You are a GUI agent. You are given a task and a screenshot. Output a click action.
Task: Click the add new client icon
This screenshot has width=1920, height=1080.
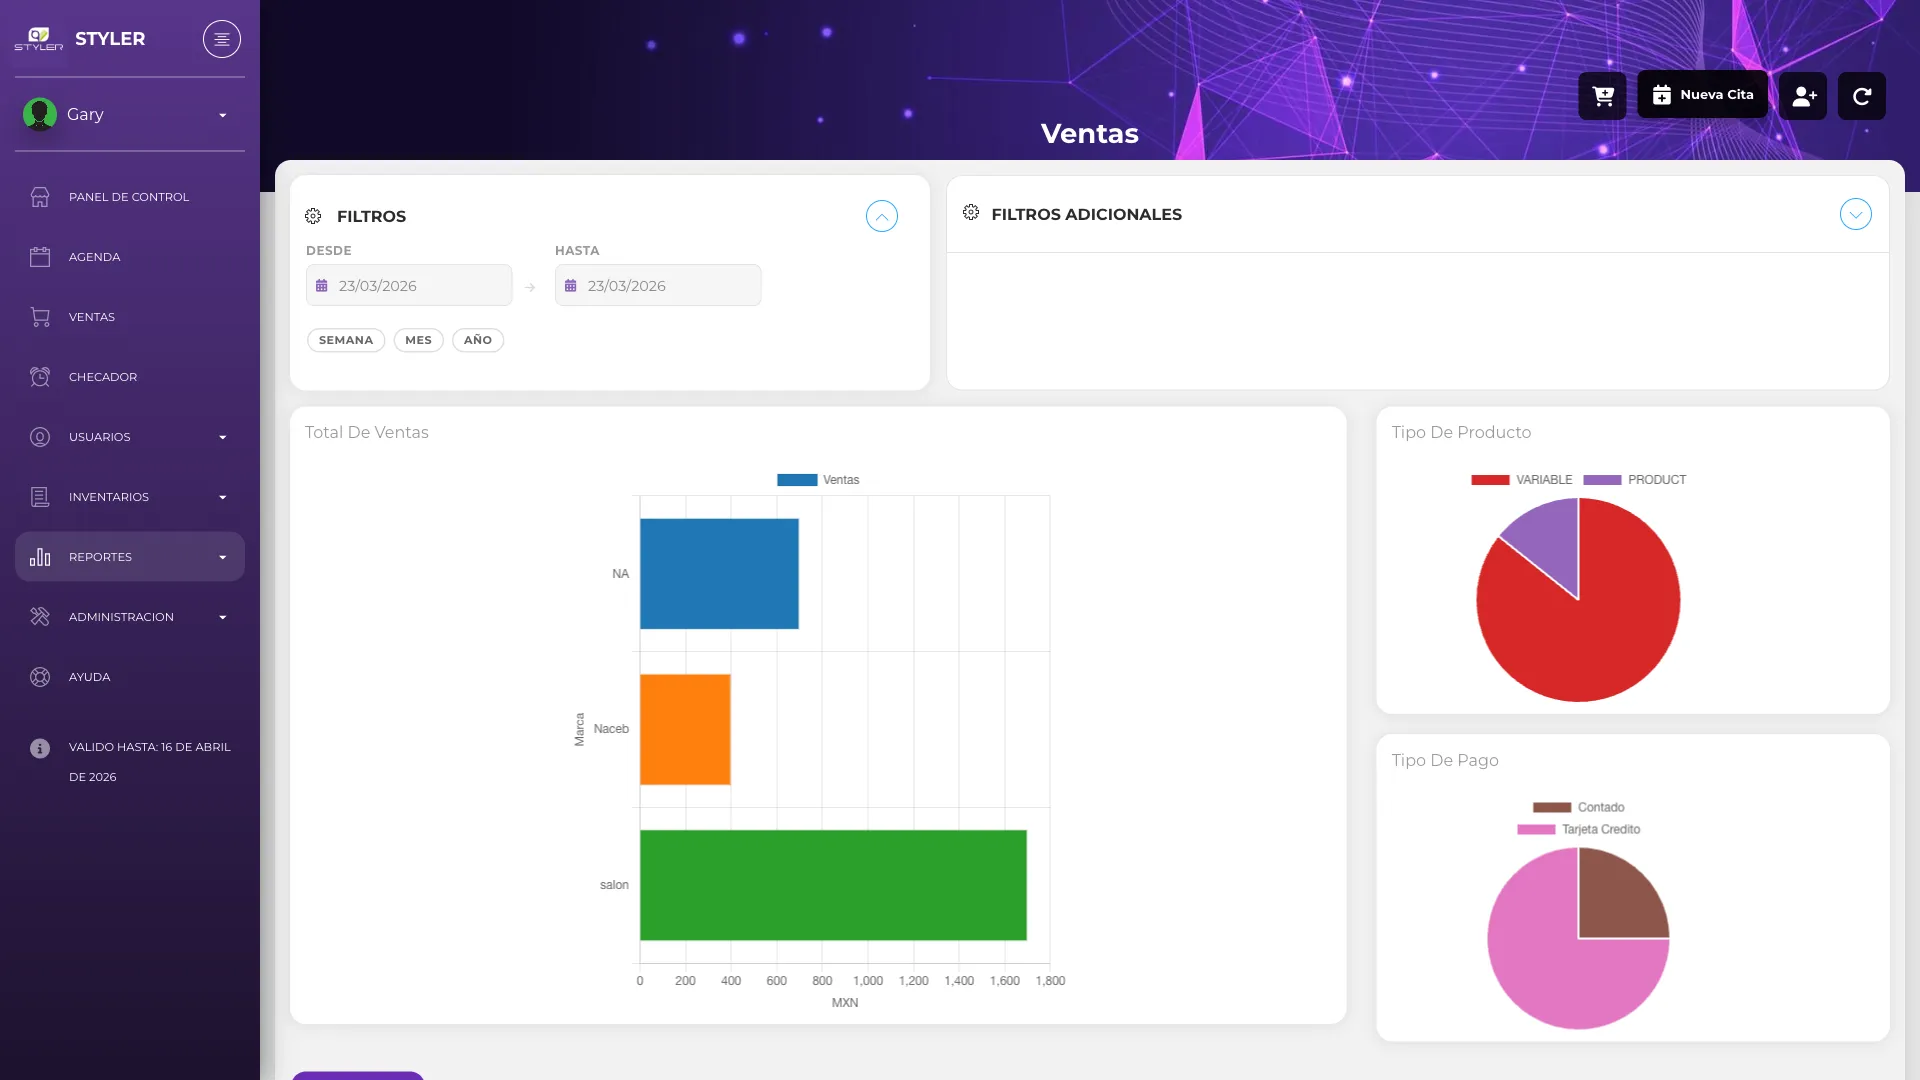1803,96
